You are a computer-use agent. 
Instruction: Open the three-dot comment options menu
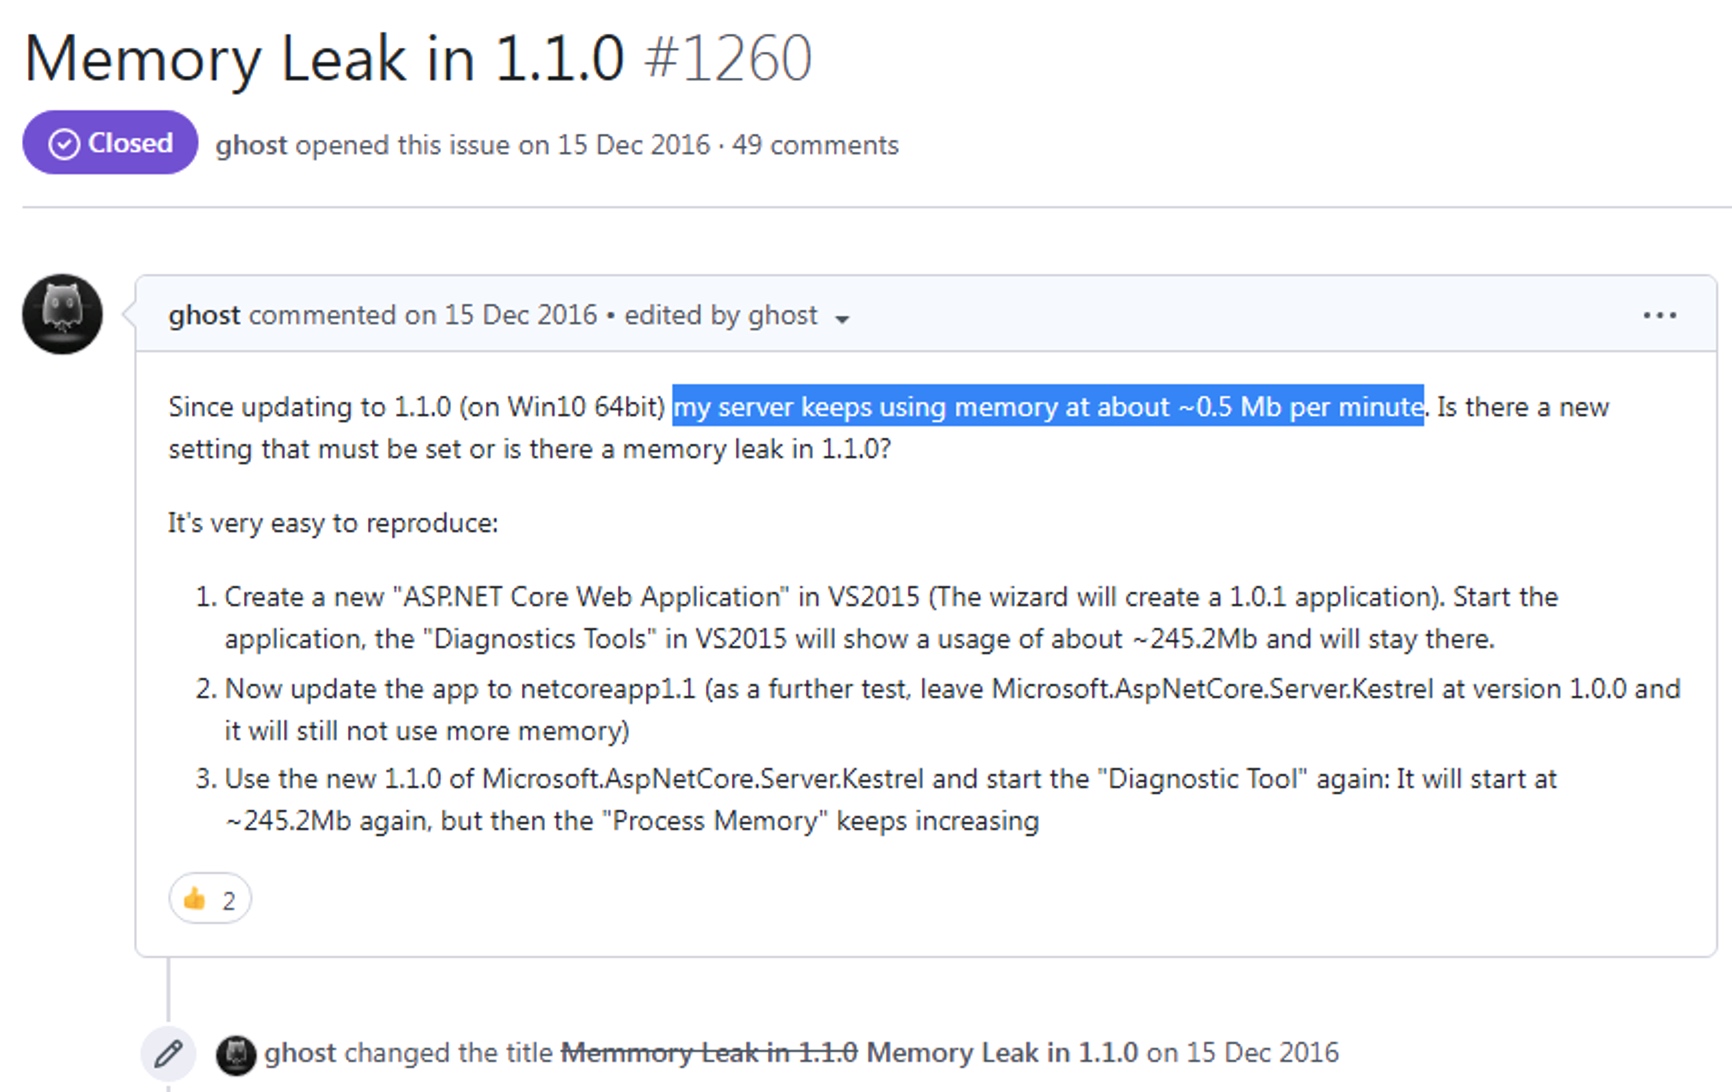pos(1659,315)
